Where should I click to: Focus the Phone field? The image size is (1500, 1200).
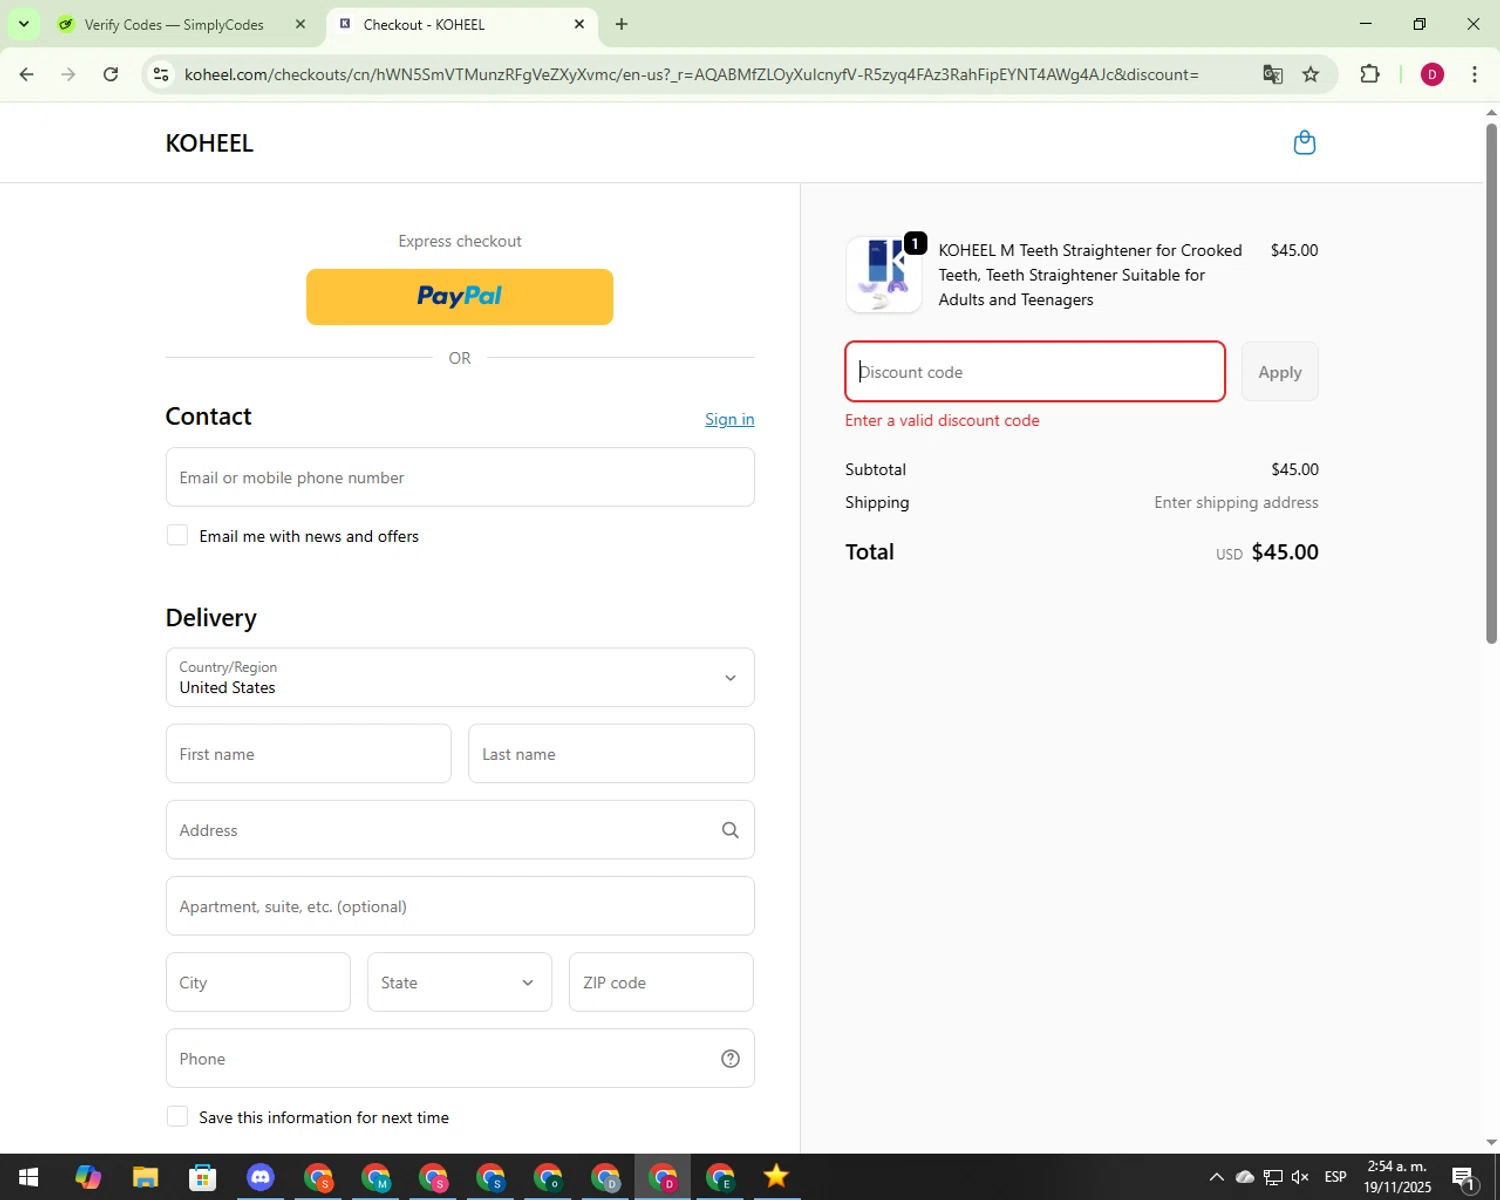click(460, 1058)
